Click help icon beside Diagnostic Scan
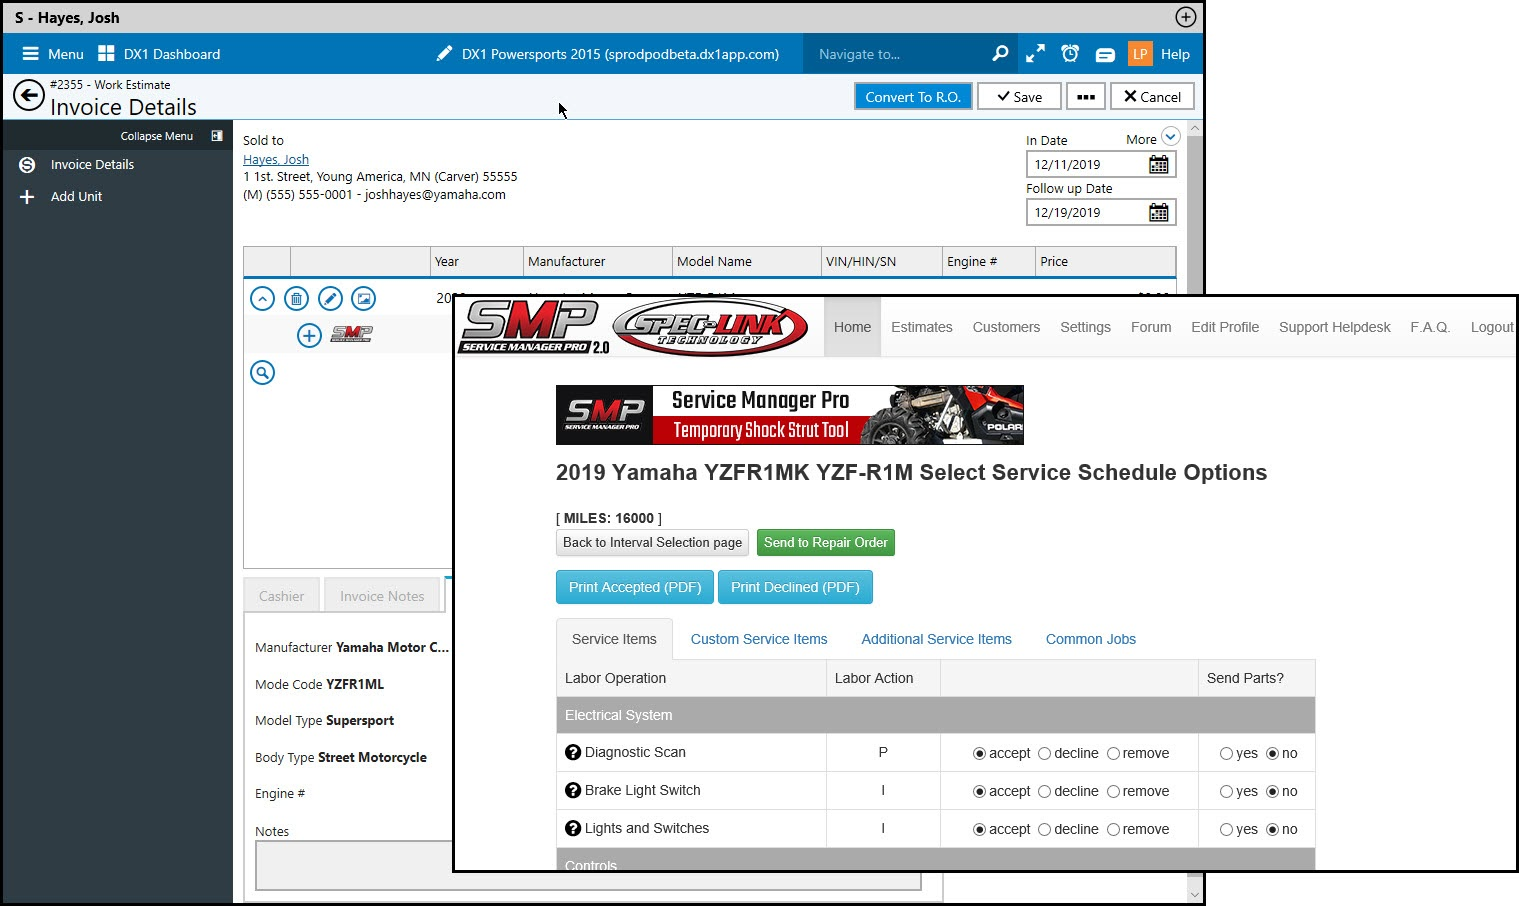This screenshot has width=1519, height=906. (573, 752)
